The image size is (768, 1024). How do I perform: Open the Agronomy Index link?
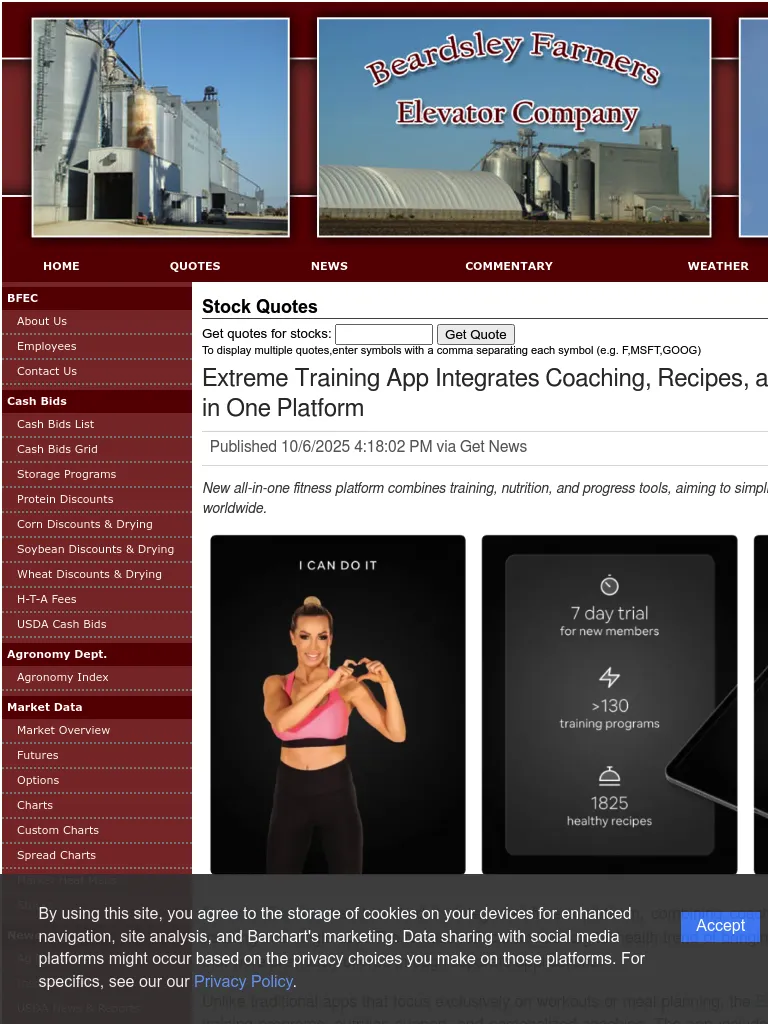tap(63, 677)
